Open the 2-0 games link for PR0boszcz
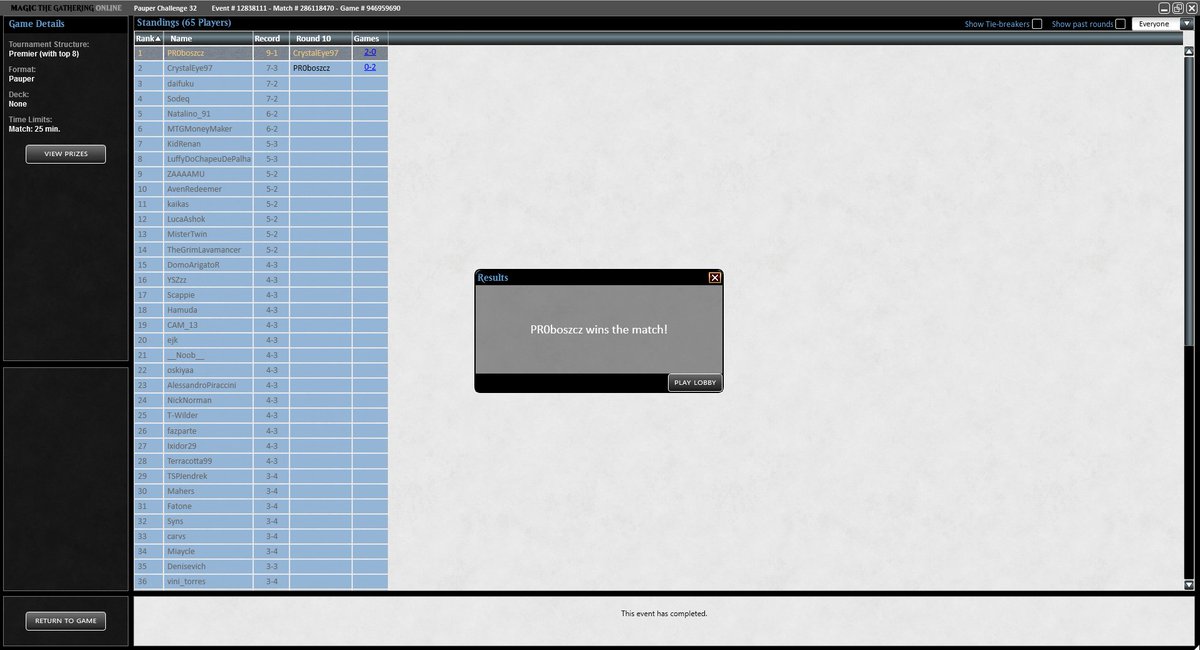The image size is (1200, 650). tap(370, 52)
